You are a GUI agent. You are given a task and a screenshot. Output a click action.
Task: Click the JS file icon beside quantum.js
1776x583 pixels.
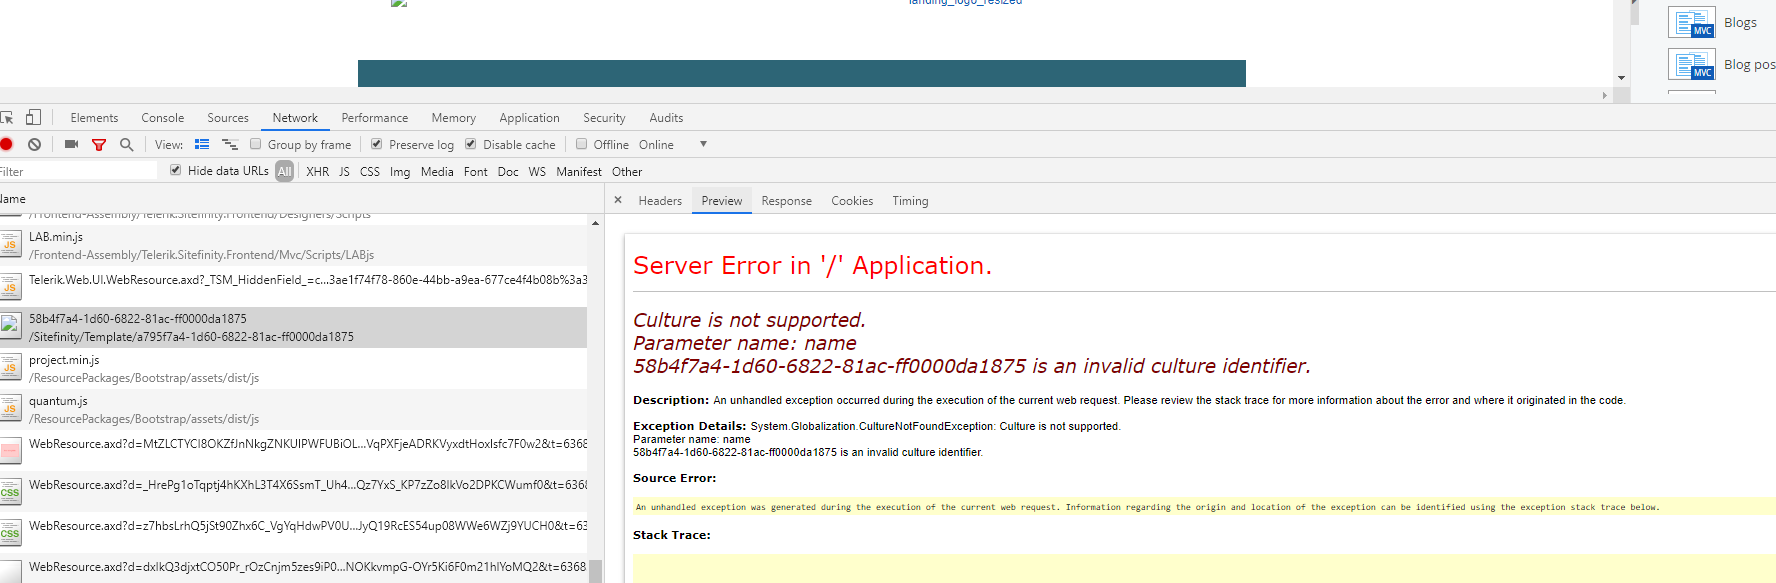[10, 409]
